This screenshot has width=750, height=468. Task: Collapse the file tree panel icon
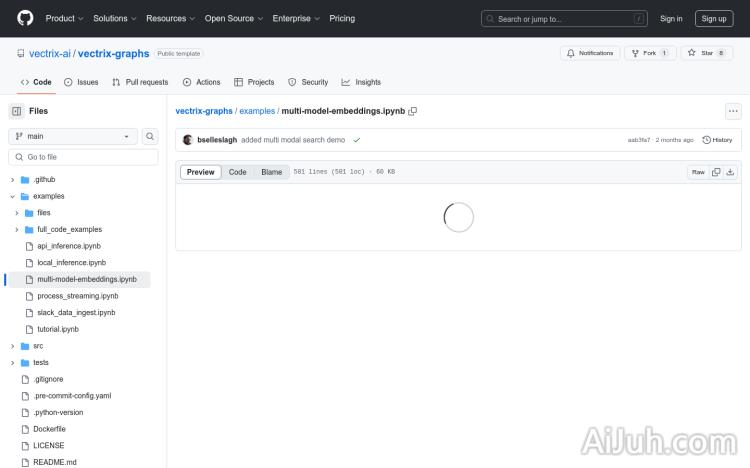pyautogui.click(x=17, y=111)
